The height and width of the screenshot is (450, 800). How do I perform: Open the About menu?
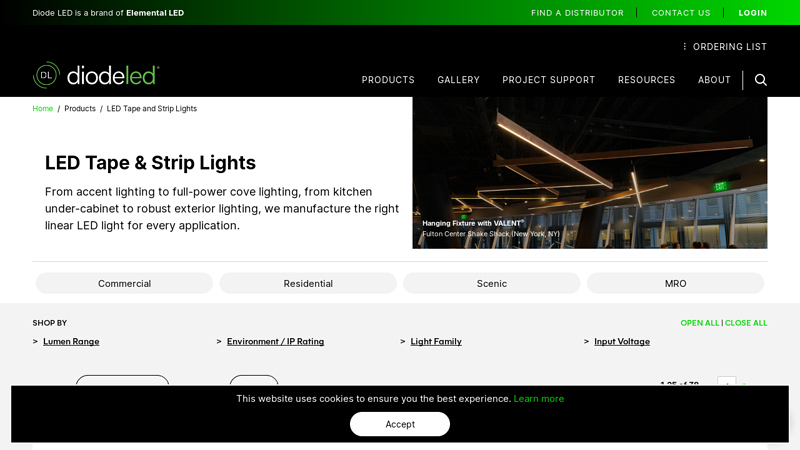(714, 80)
